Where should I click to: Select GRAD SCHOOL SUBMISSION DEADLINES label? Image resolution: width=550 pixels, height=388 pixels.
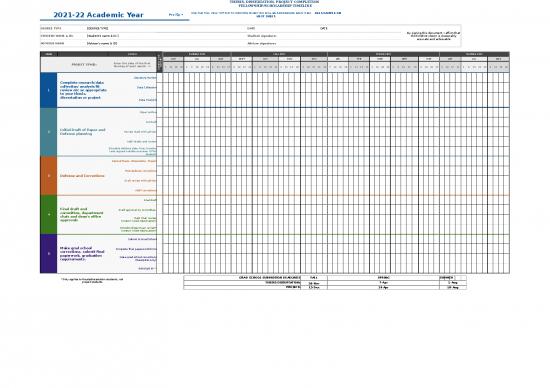pyautogui.click(x=269, y=277)
